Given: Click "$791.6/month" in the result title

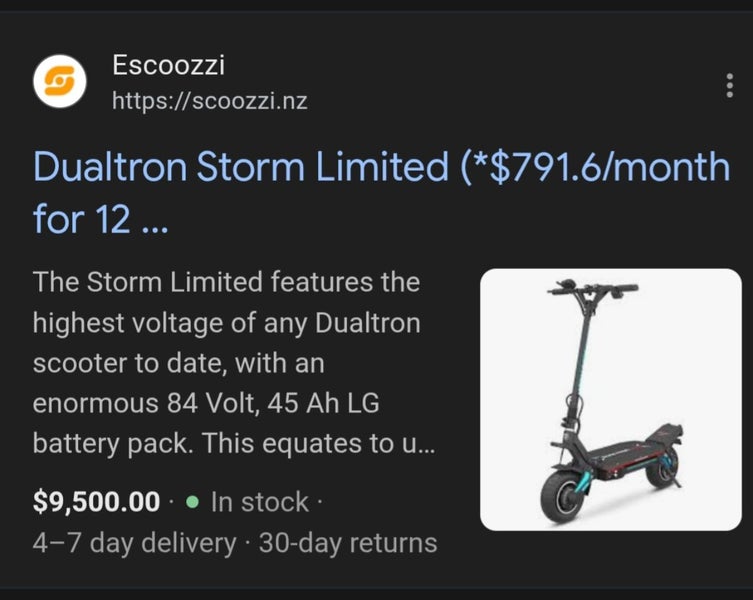Looking at the screenshot, I should pos(596,168).
